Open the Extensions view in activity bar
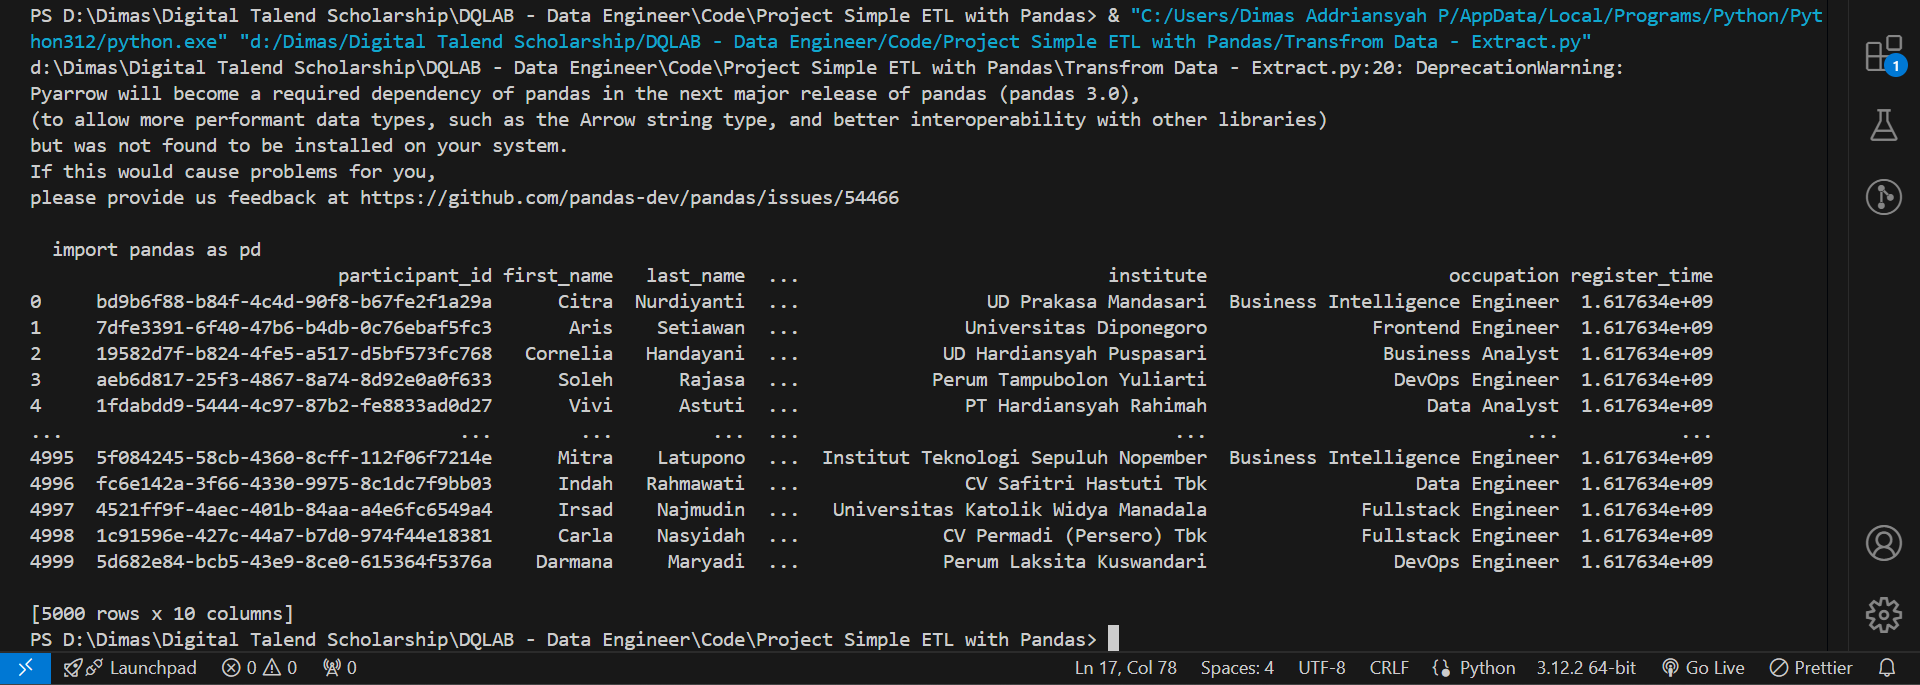This screenshot has width=1920, height=685. 1883,55
